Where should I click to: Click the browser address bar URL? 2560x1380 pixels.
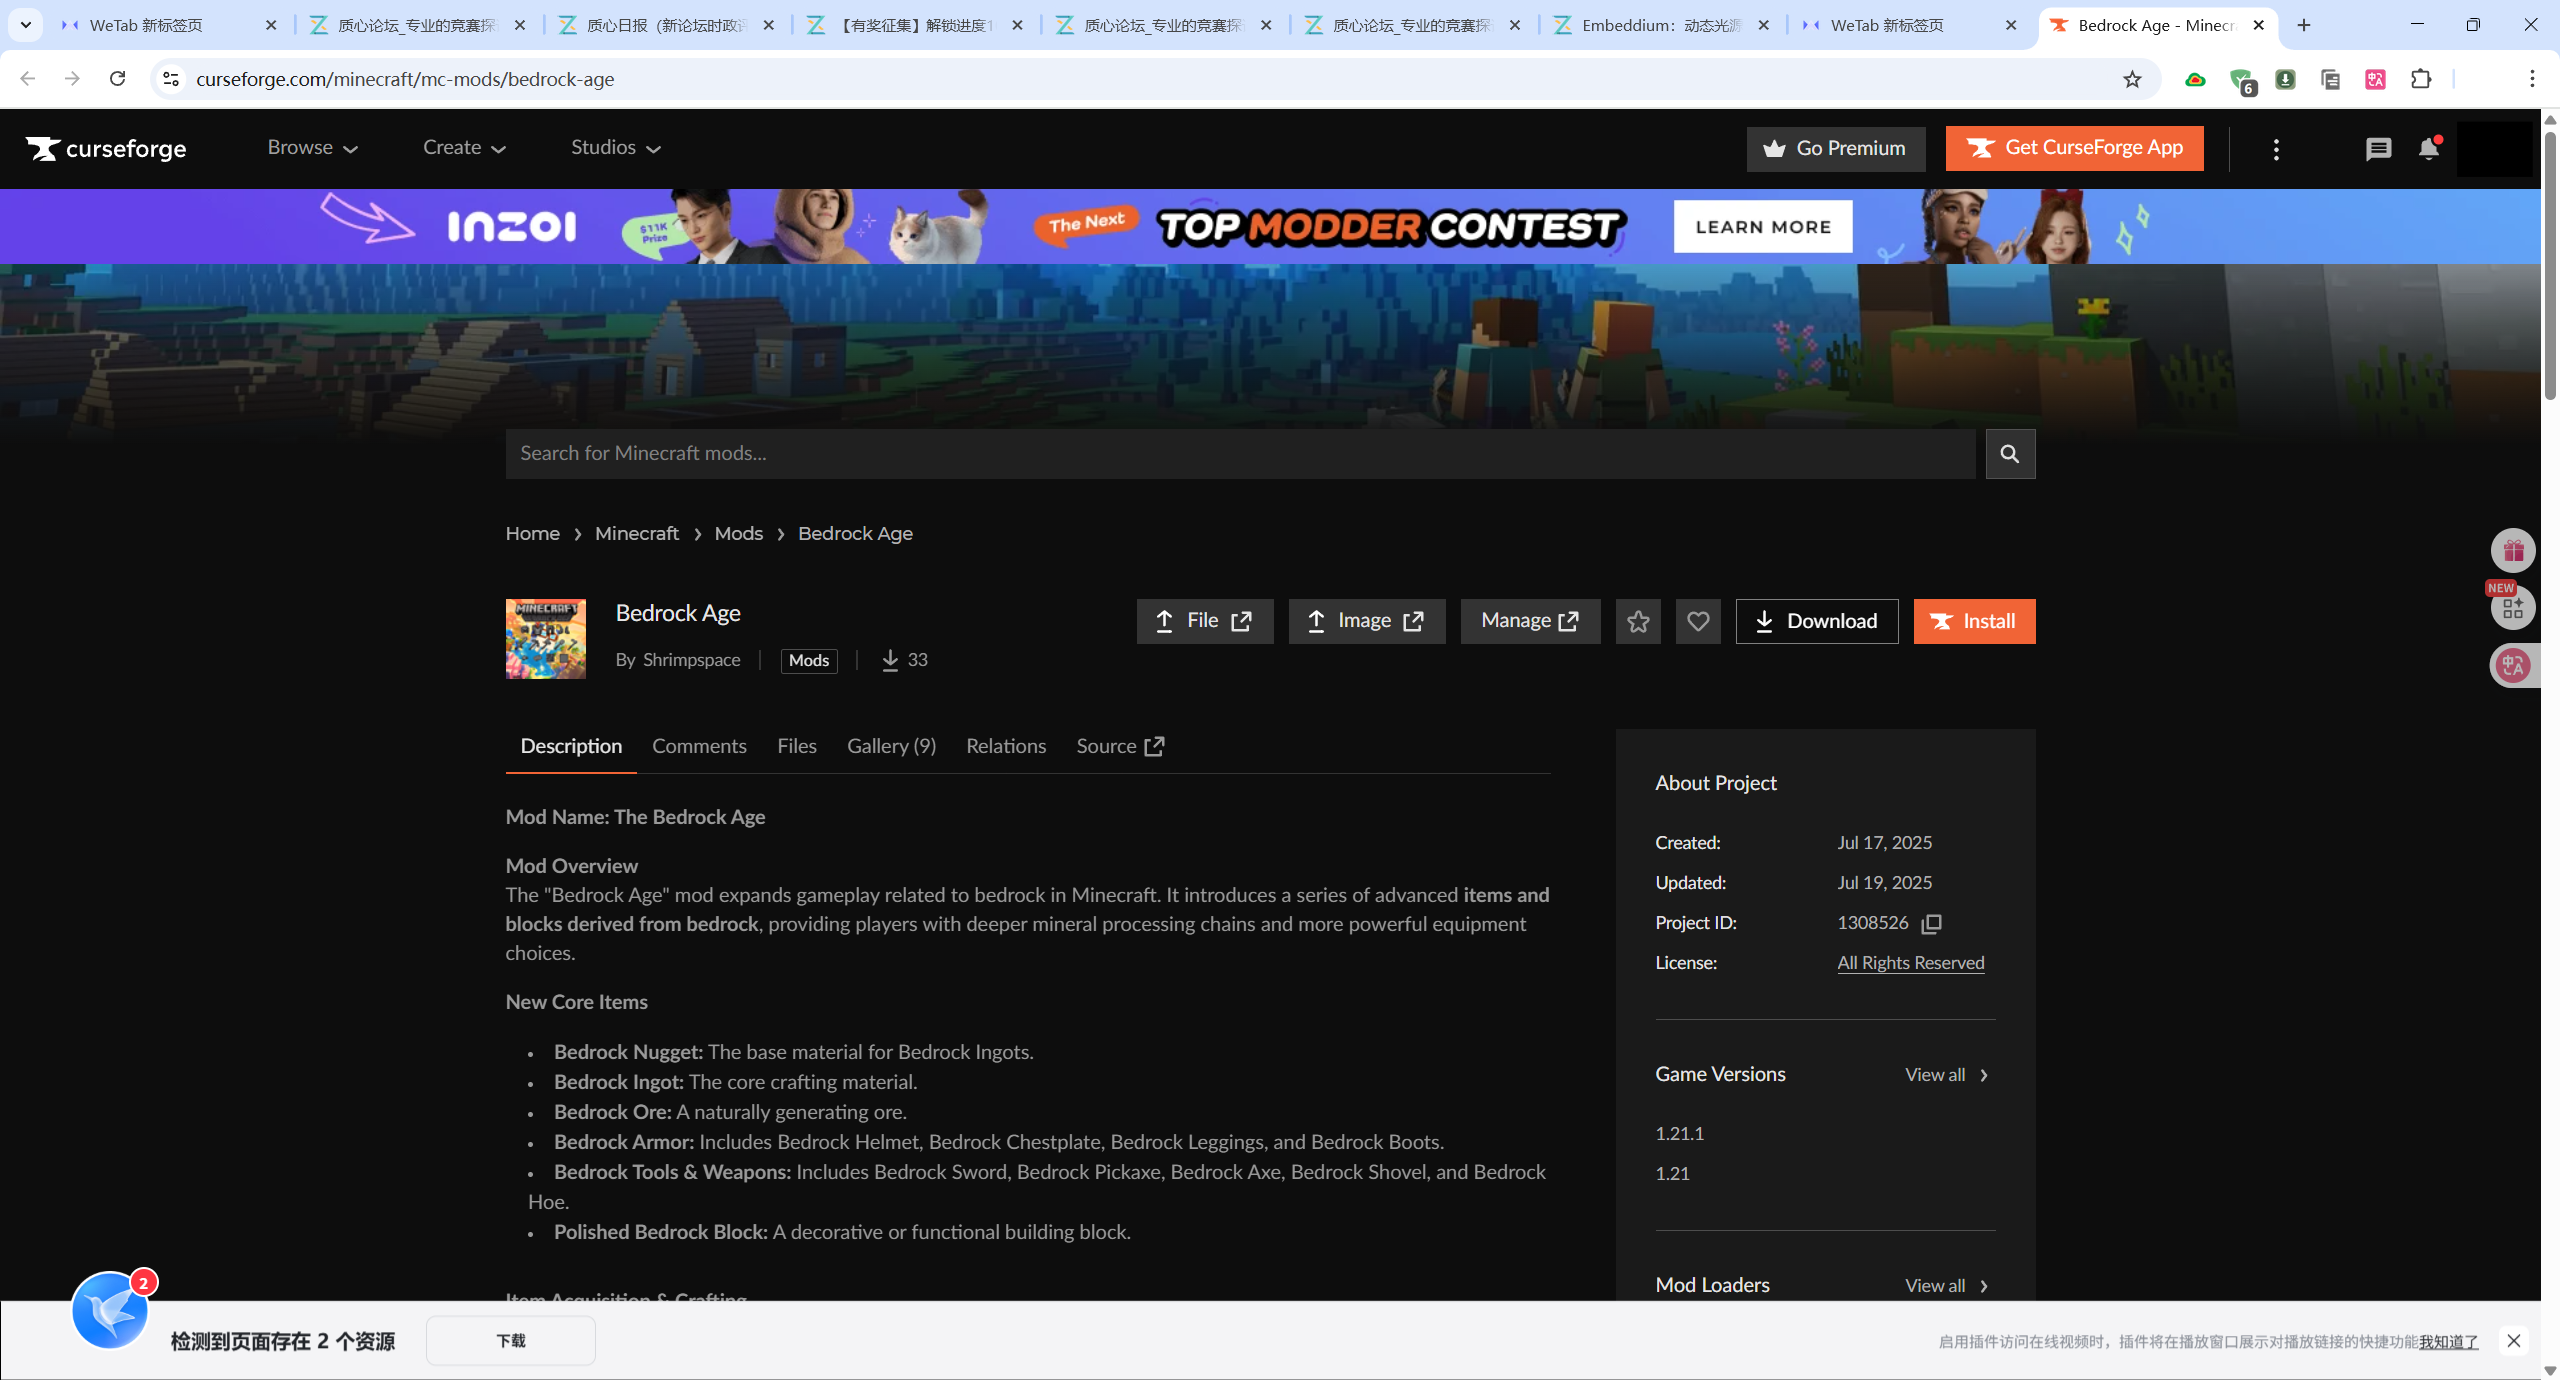(x=405, y=79)
